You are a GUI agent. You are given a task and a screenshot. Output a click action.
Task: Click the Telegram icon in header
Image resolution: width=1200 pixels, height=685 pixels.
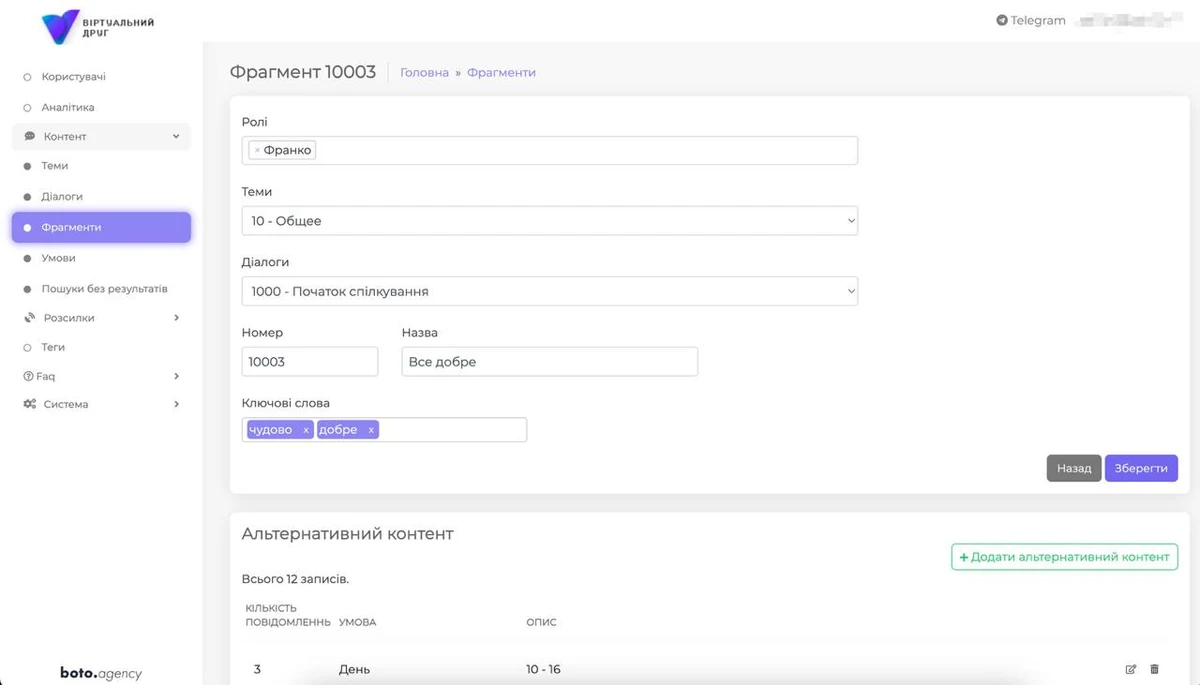click(1002, 20)
